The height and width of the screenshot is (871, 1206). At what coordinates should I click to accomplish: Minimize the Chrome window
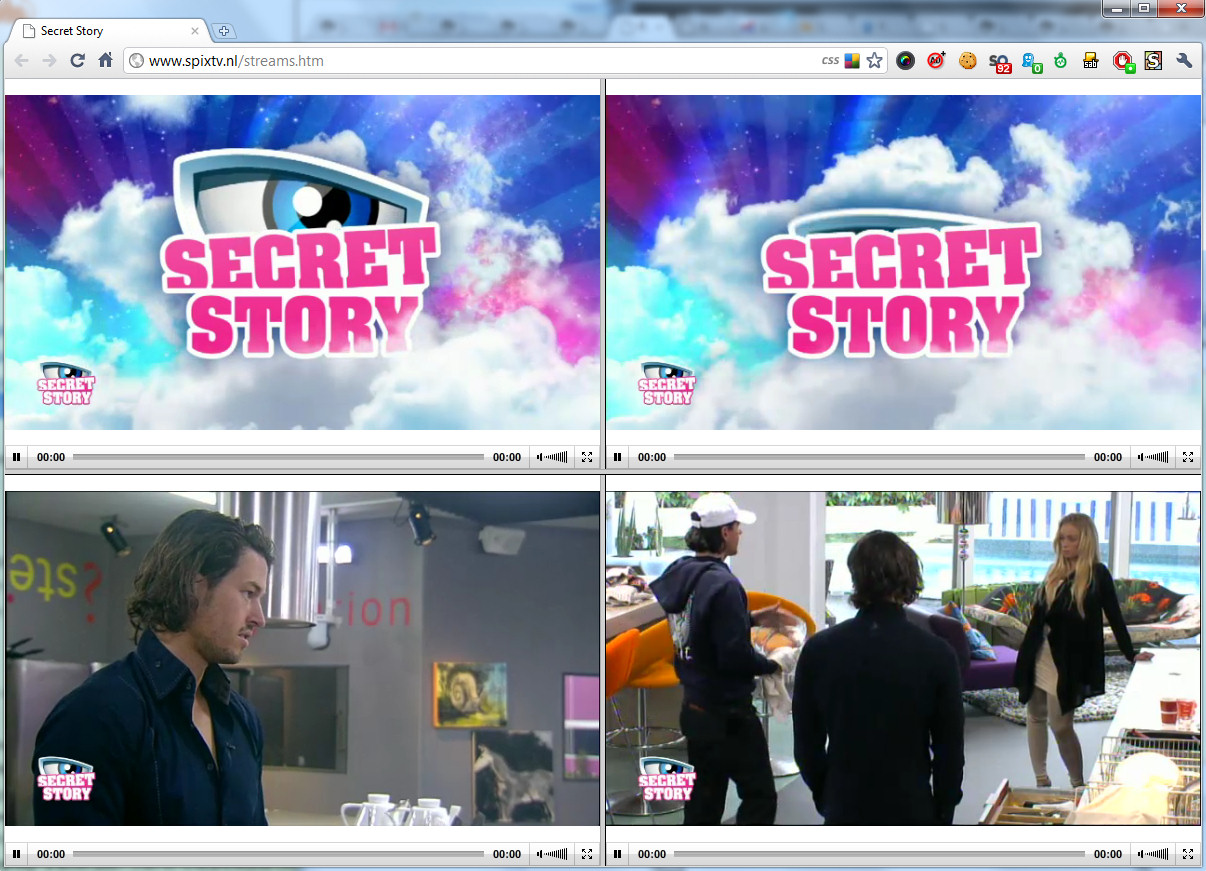[1116, 9]
